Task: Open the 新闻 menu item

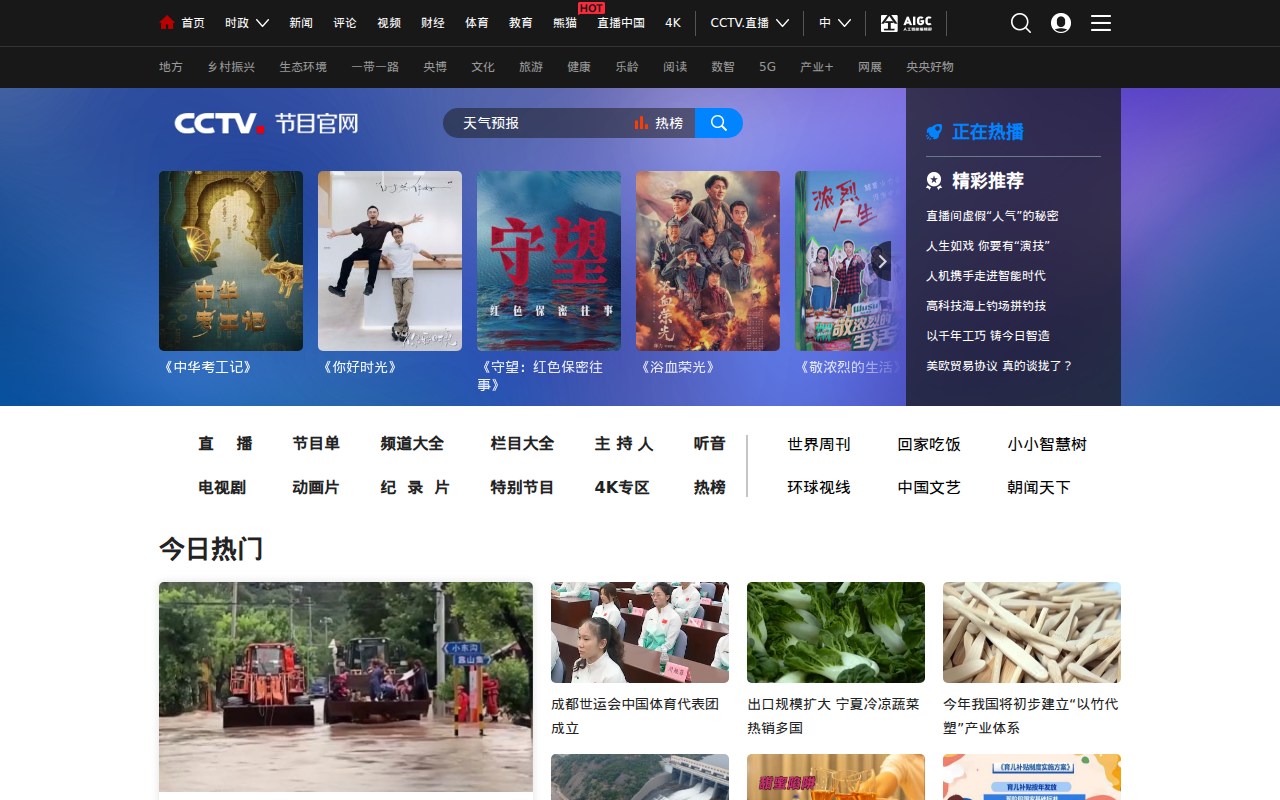Action: 301,23
